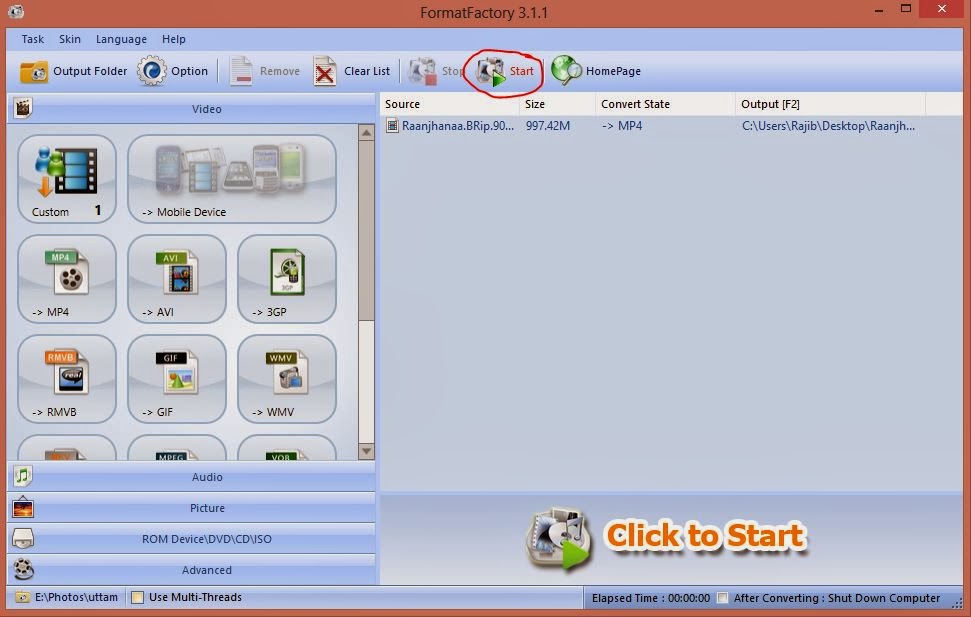The width and height of the screenshot is (971, 617).
Task: Open the Skin menu
Action: coord(69,39)
